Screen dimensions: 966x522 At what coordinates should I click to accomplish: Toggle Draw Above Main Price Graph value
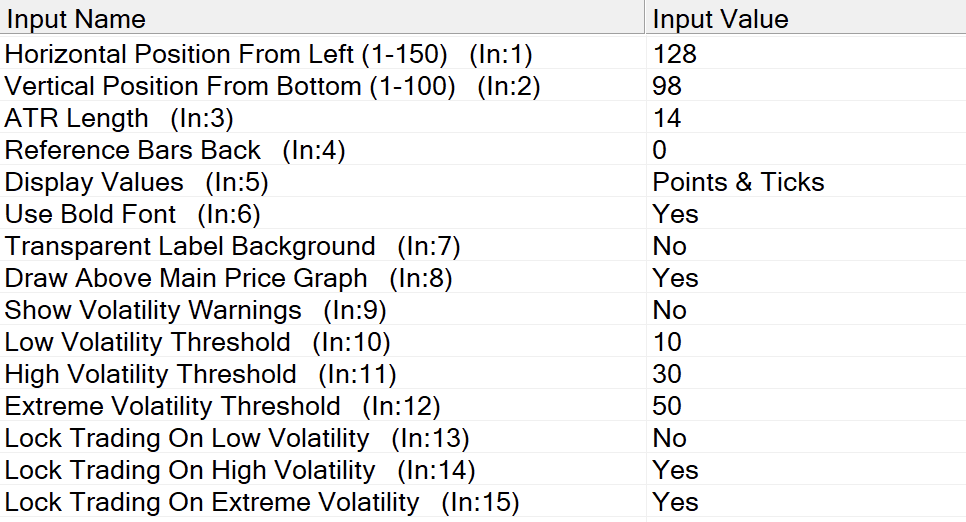coord(675,278)
